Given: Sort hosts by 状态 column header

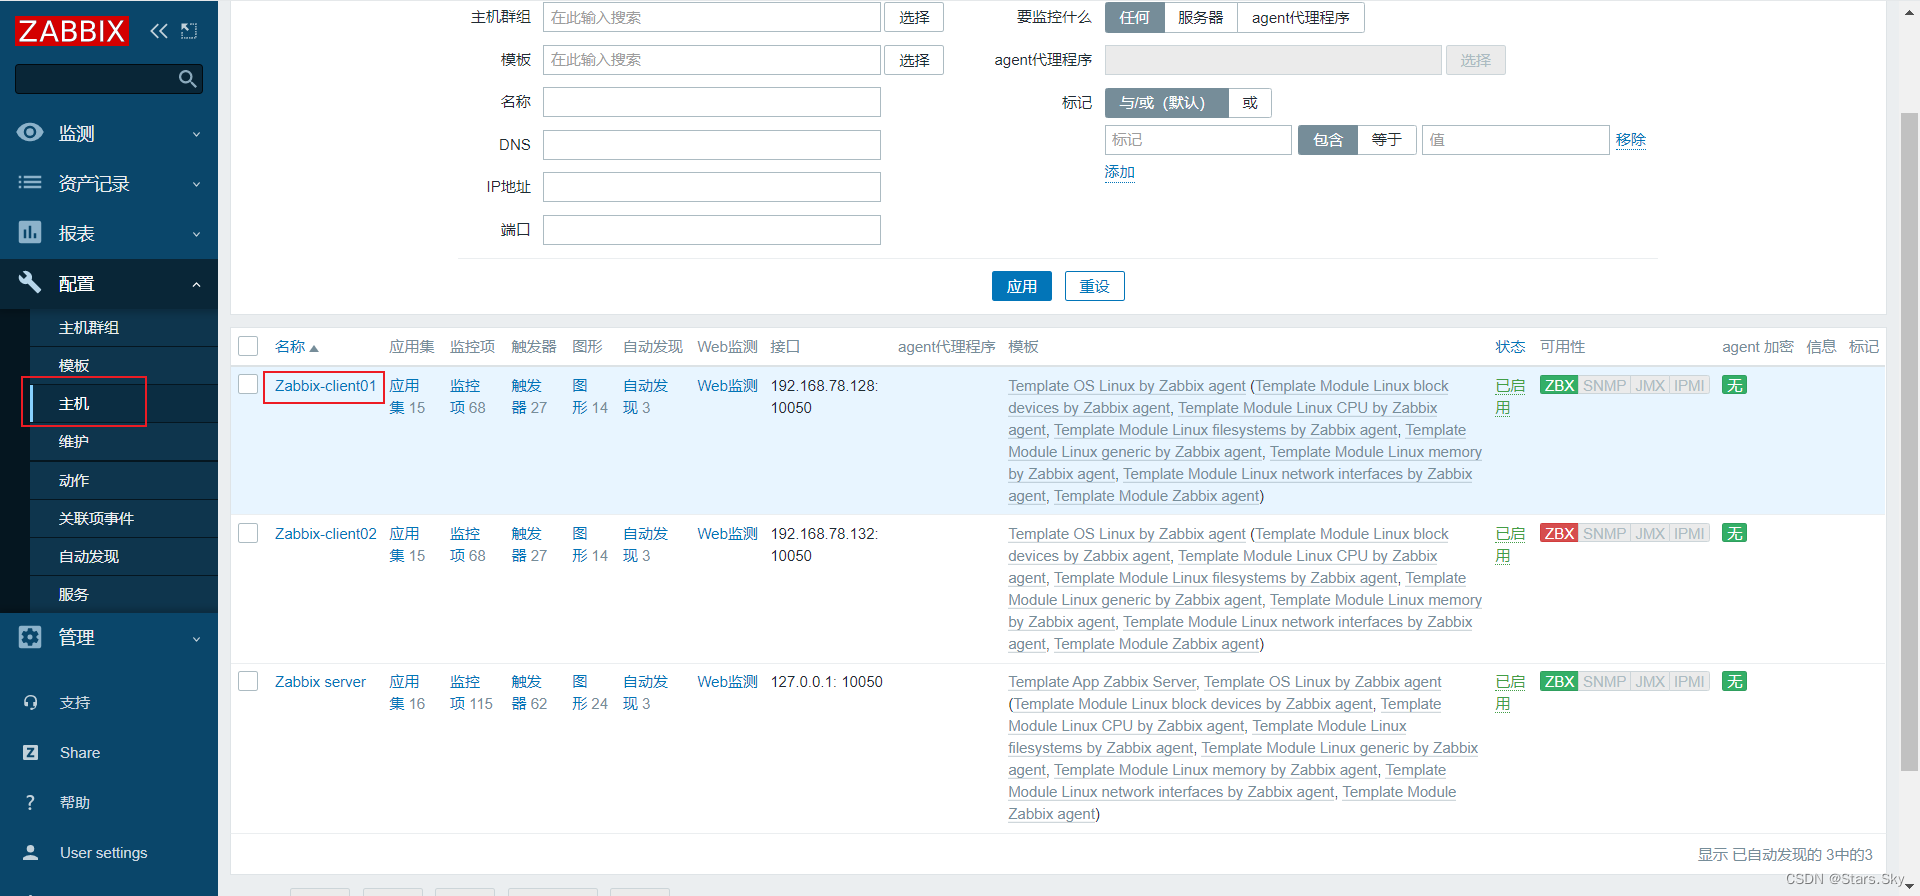Looking at the screenshot, I should pos(1510,346).
